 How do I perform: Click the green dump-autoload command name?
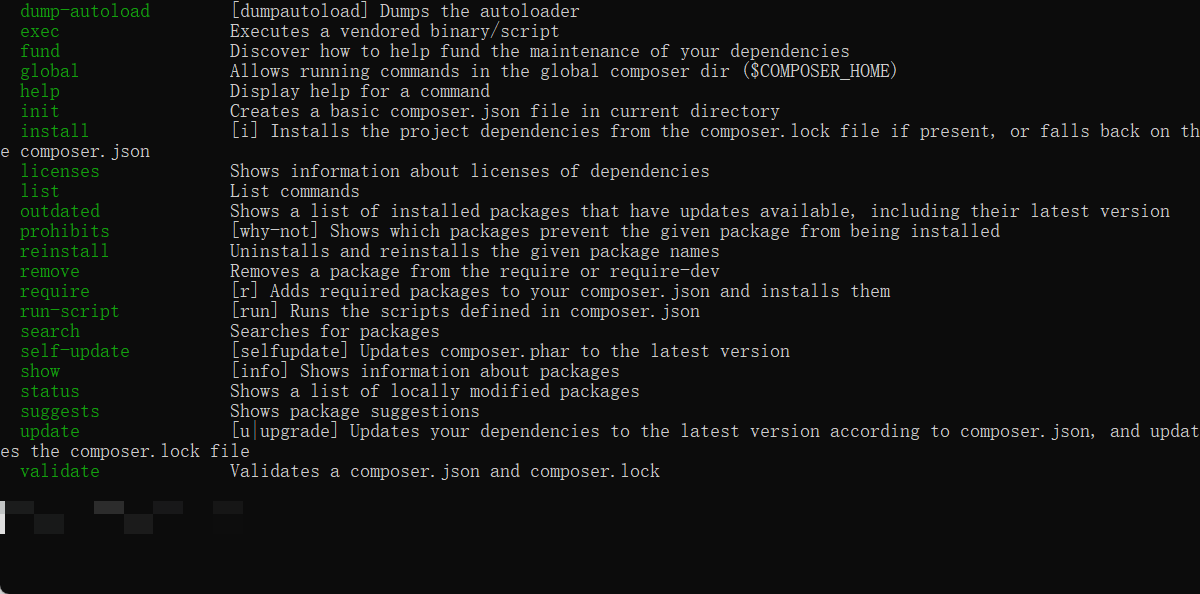(x=84, y=12)
